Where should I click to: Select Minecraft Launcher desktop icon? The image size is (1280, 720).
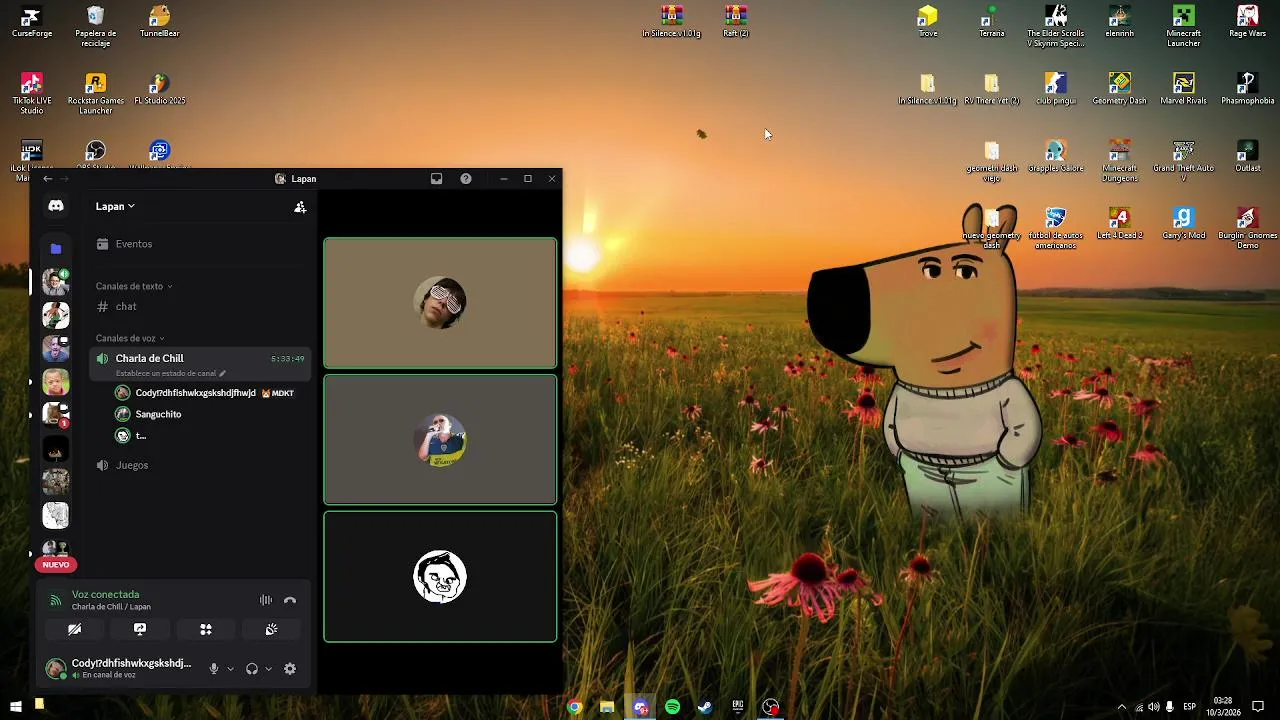(x=1183, y=26)
